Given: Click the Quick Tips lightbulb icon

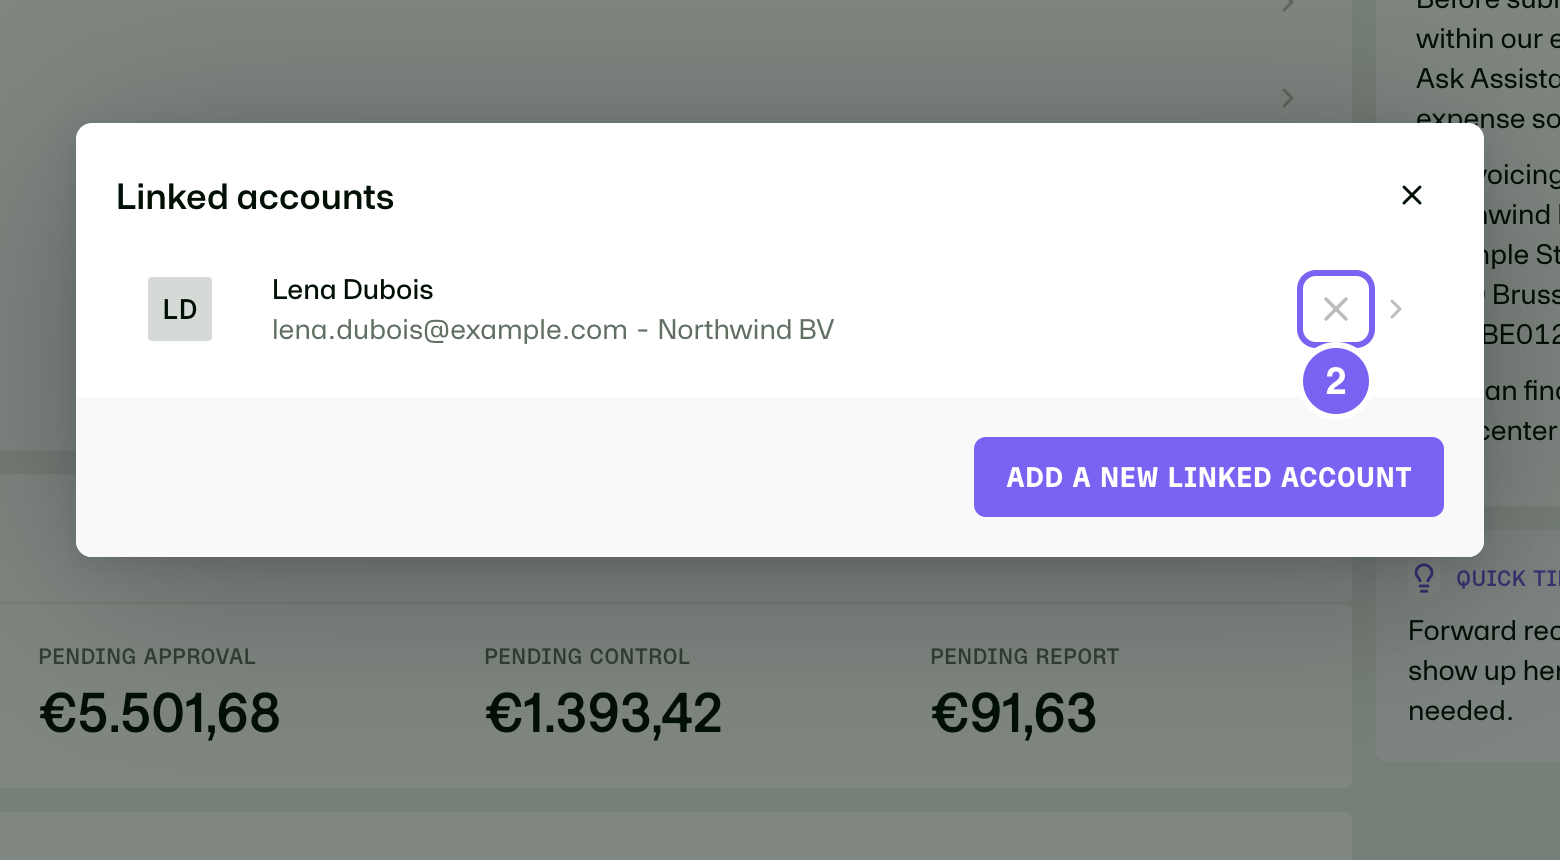Looking at the screenshot, I should click(x=1424, y=578).
